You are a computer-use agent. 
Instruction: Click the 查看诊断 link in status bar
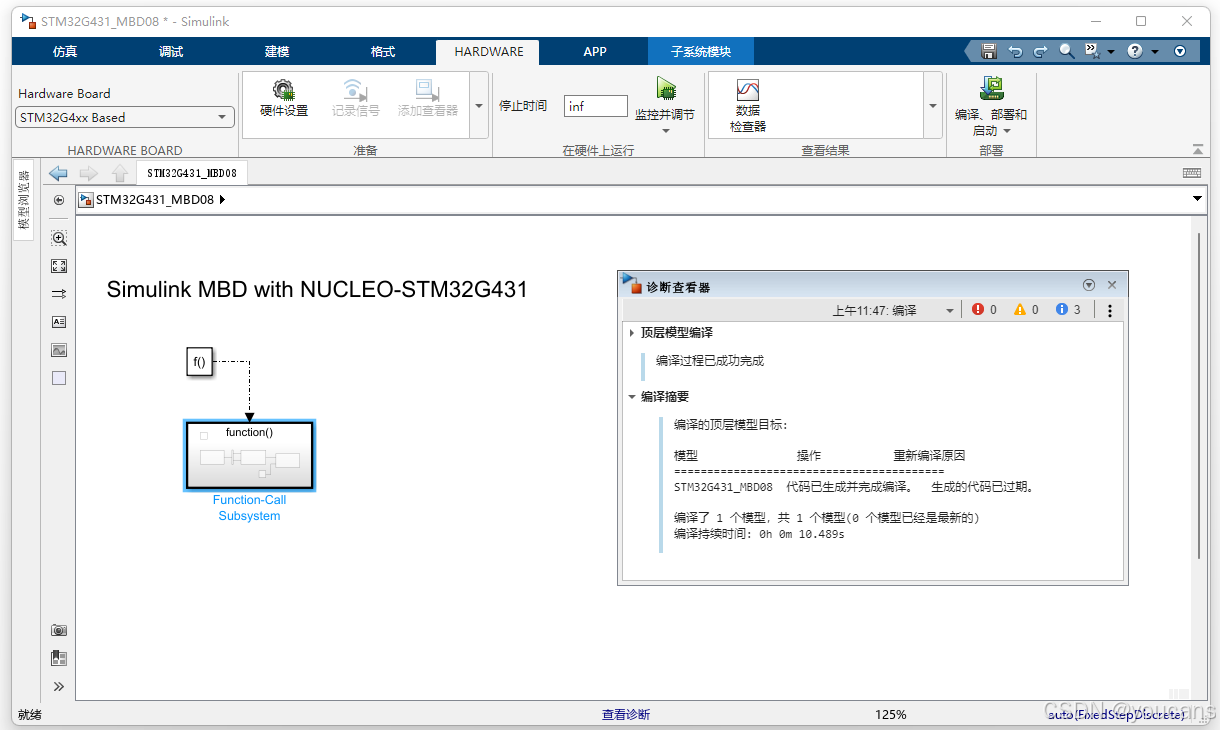tap(626, 715)
